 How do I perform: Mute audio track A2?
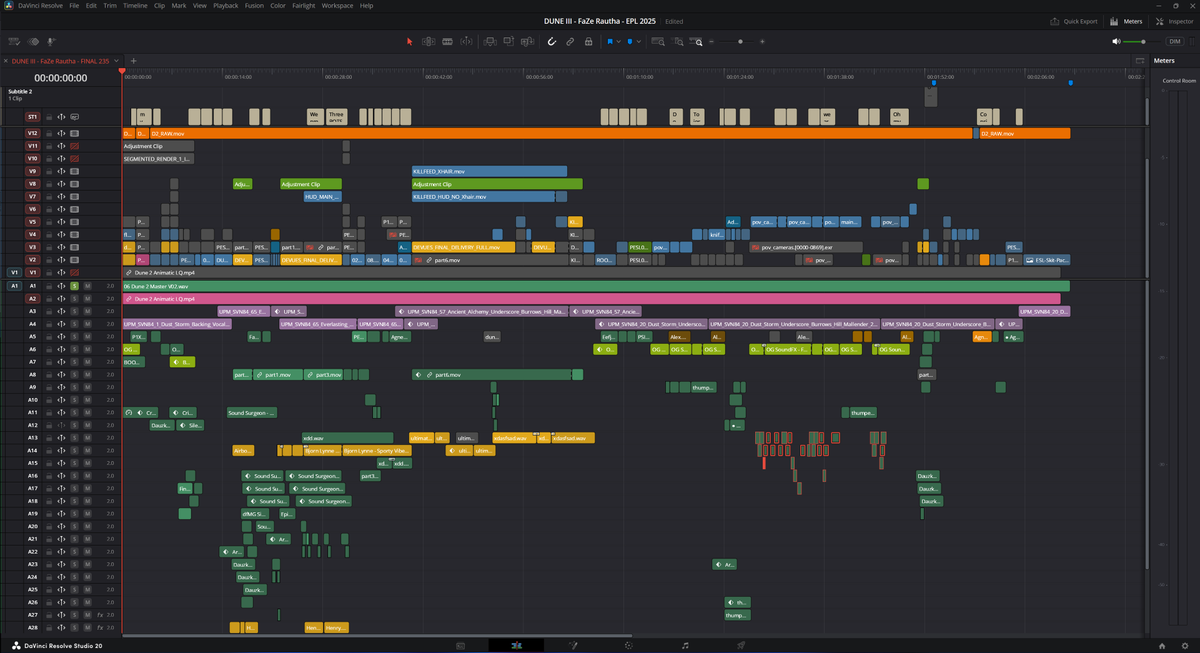click(87, 298)
